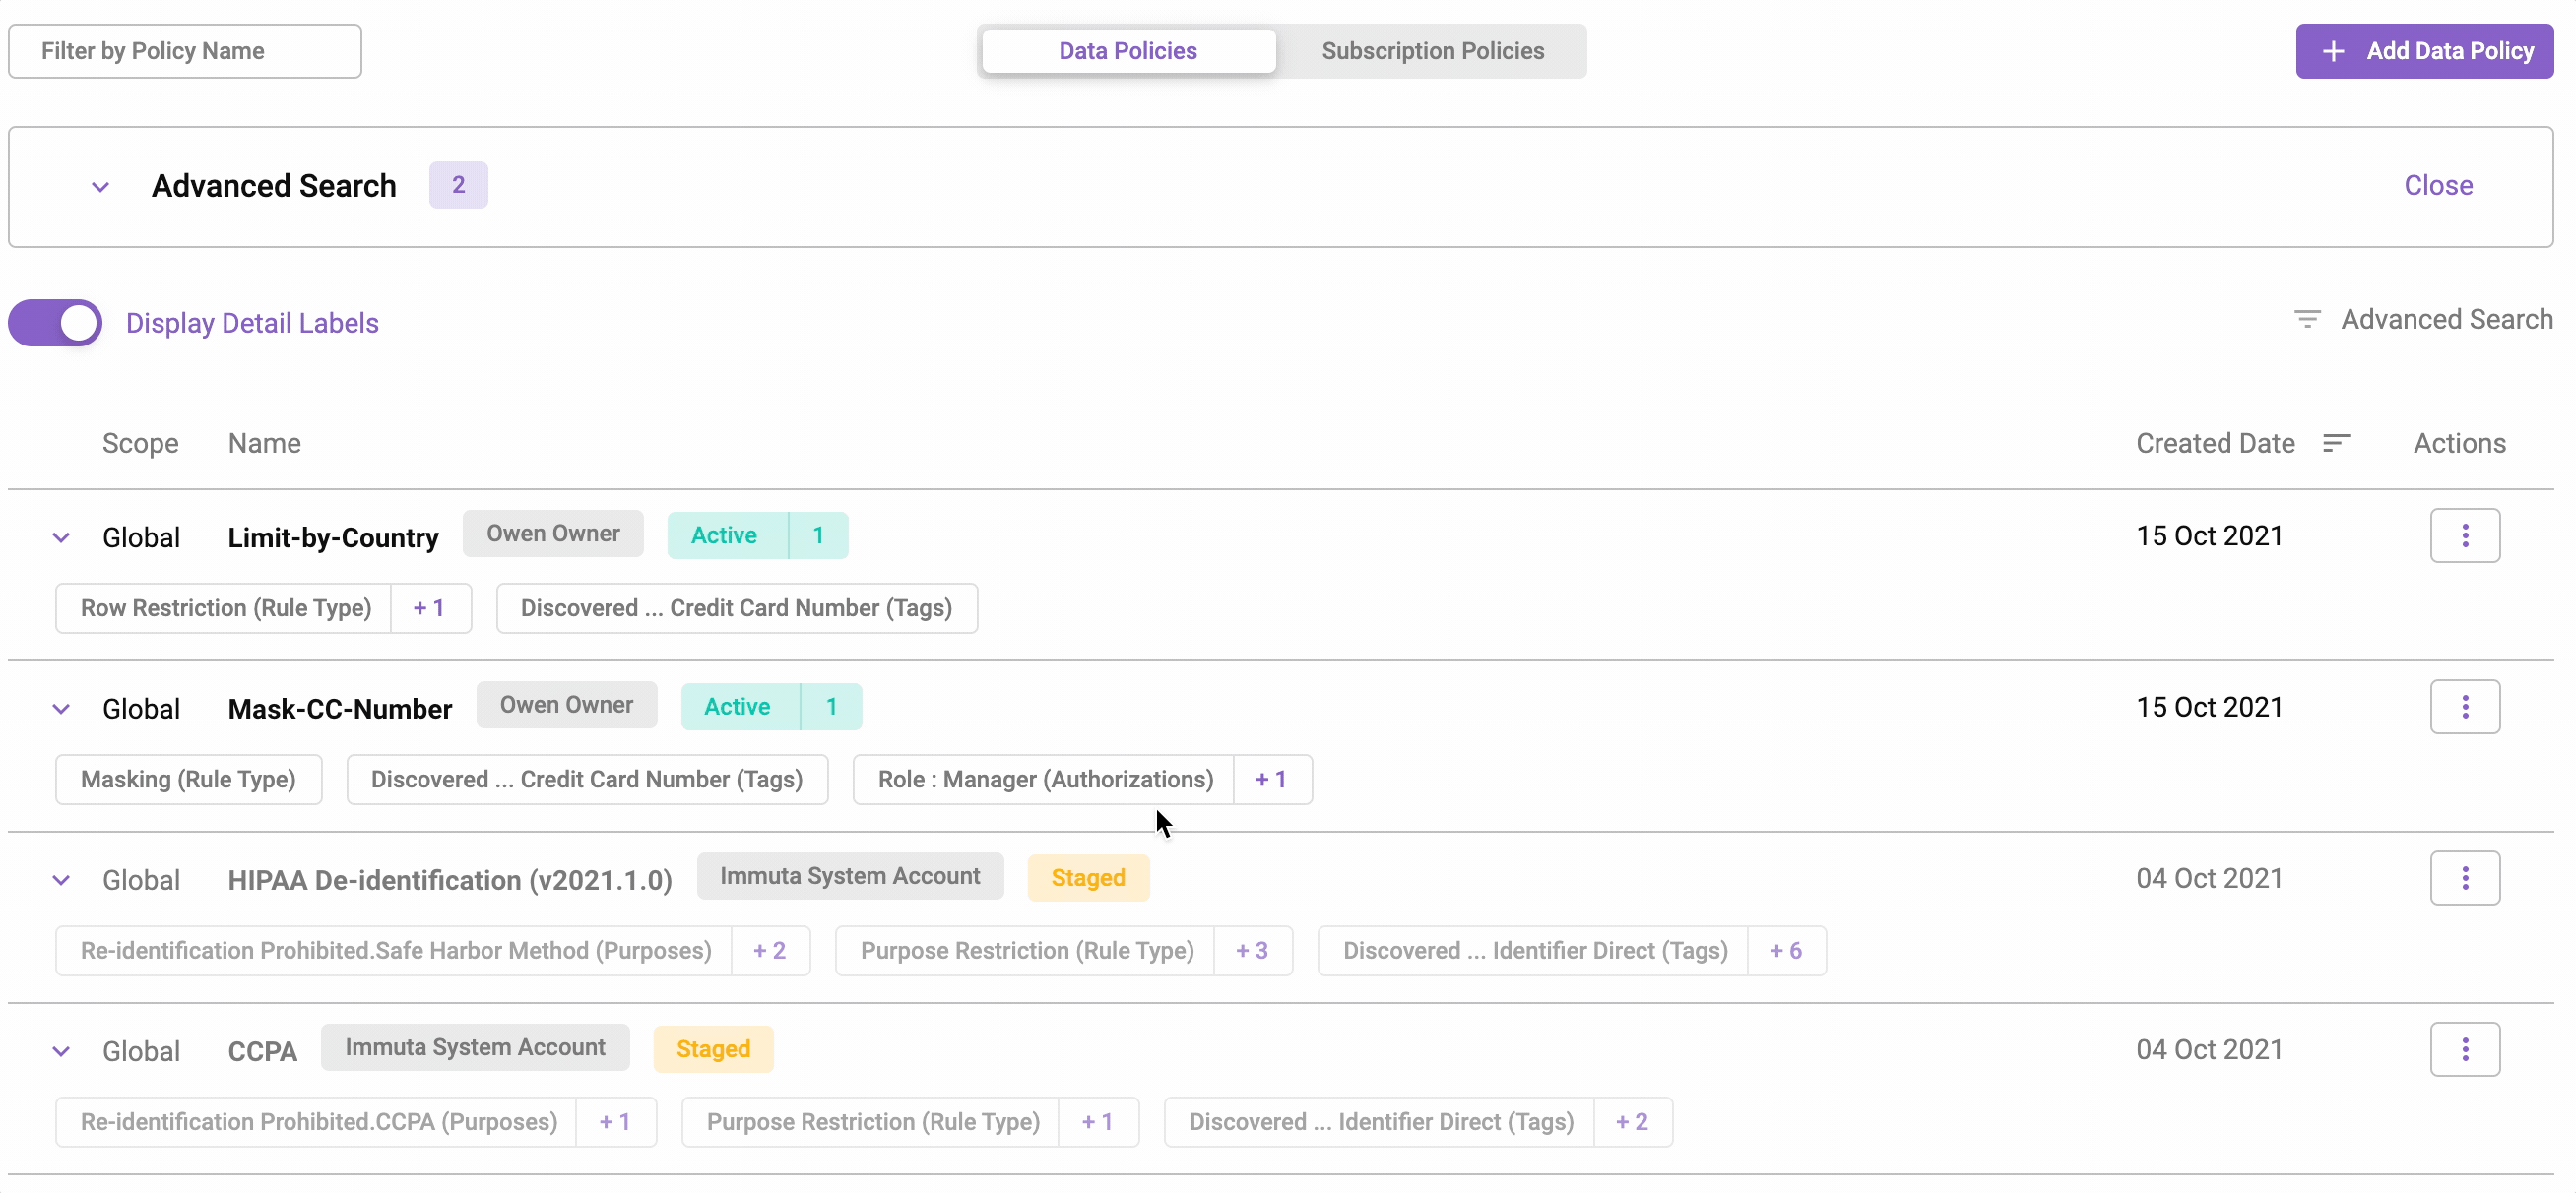This screenshot has width=2576, height=1193.
Task: Click +6 on Discovered Identifier Direct tags
Action: point(1785,950)
